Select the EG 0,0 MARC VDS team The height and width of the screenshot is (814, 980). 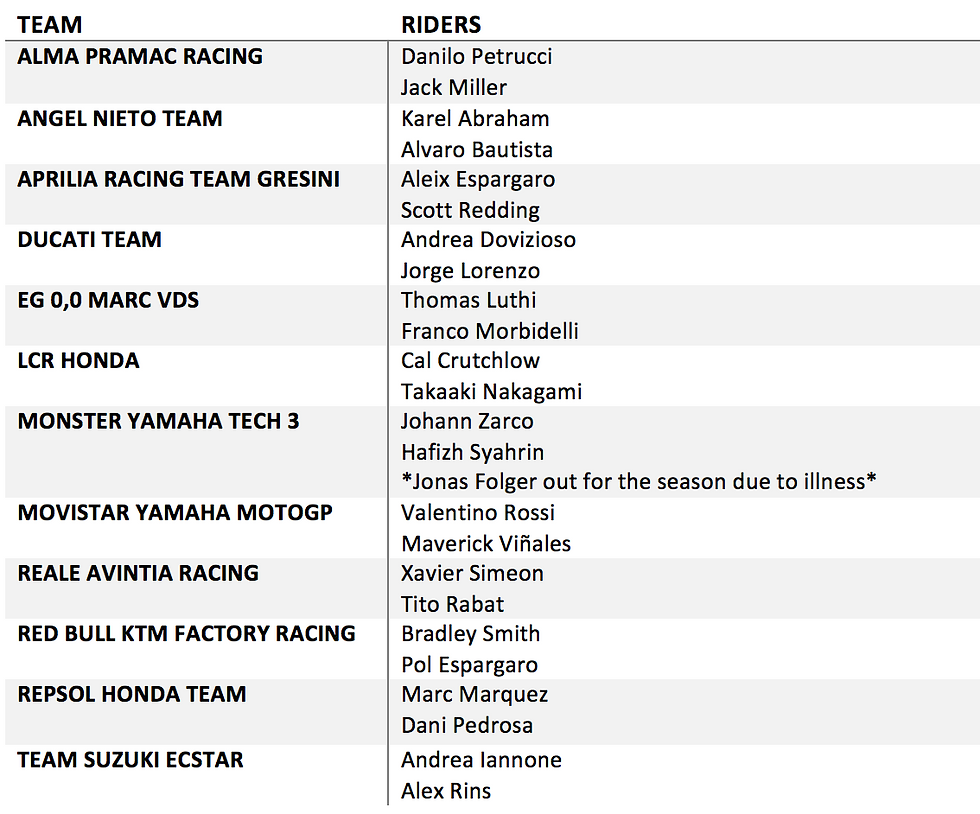(108, 300)
